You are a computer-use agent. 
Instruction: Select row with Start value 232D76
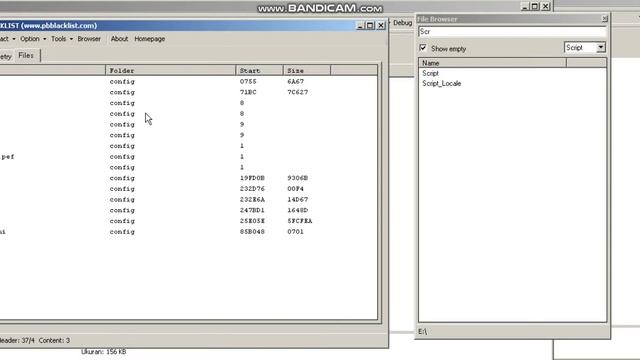tap(252, 189)
